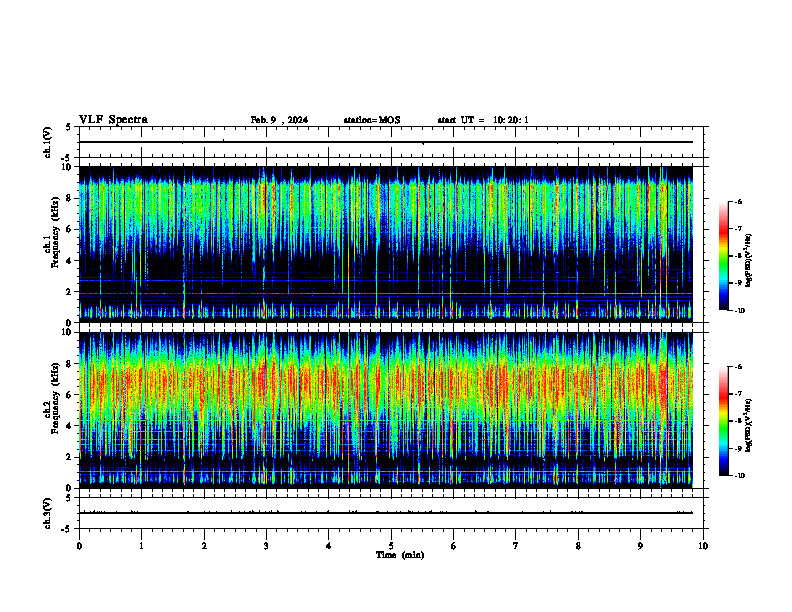
Task: Click time axis tick label "2"
Action: [204, 546]
